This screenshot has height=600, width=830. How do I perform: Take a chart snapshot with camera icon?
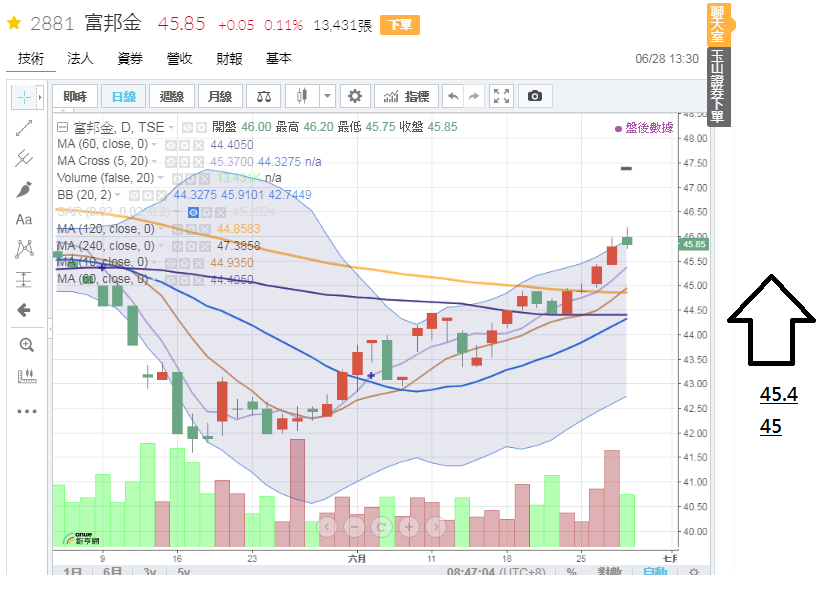(x=535, y=96)
